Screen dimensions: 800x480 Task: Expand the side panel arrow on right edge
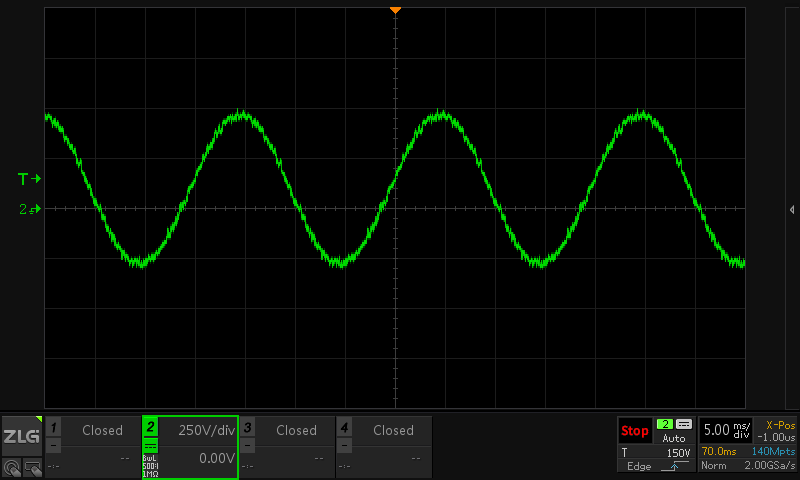point(792,209)
